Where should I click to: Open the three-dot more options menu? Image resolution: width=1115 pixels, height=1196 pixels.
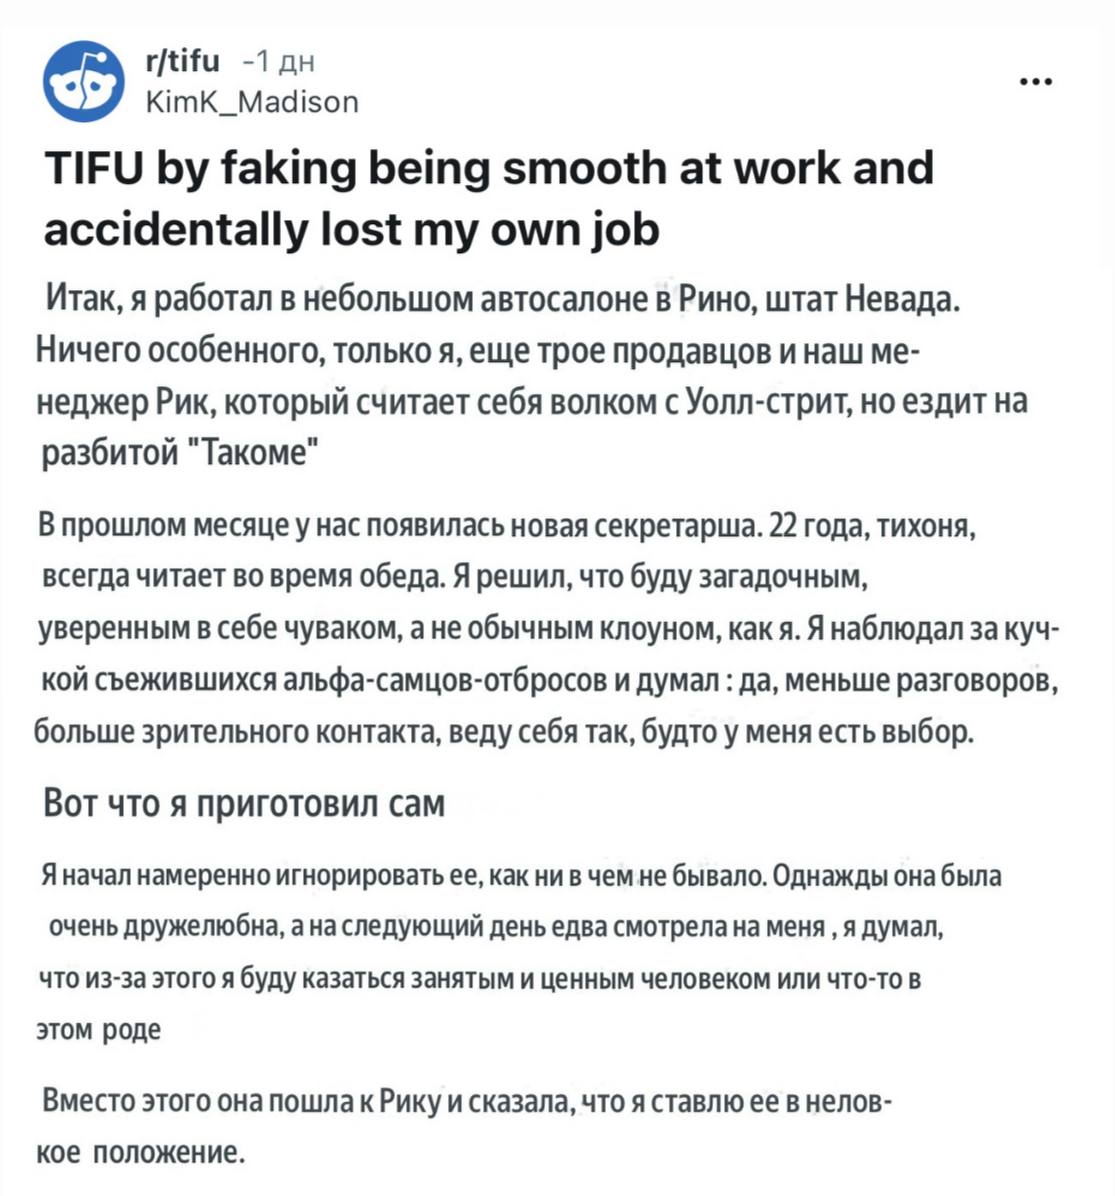click(1037, 82)
